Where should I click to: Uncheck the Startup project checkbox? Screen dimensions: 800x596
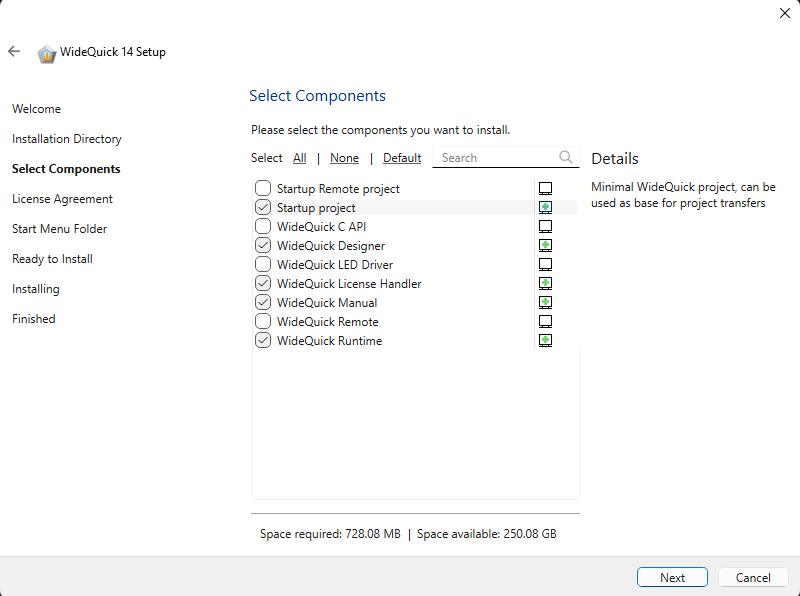pyautogui.click(x=263, y=207)
